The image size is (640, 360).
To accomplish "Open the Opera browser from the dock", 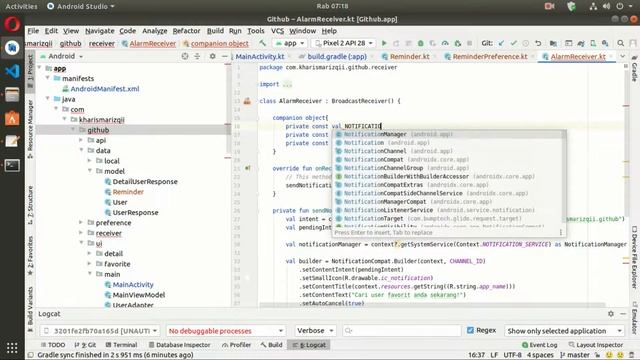I will tap(12, 24).
